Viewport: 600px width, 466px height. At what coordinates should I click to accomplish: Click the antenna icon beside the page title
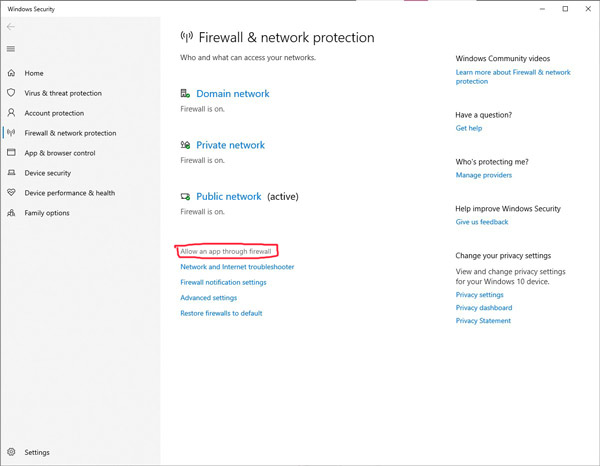pyautogui.click(x=187, y=37)
